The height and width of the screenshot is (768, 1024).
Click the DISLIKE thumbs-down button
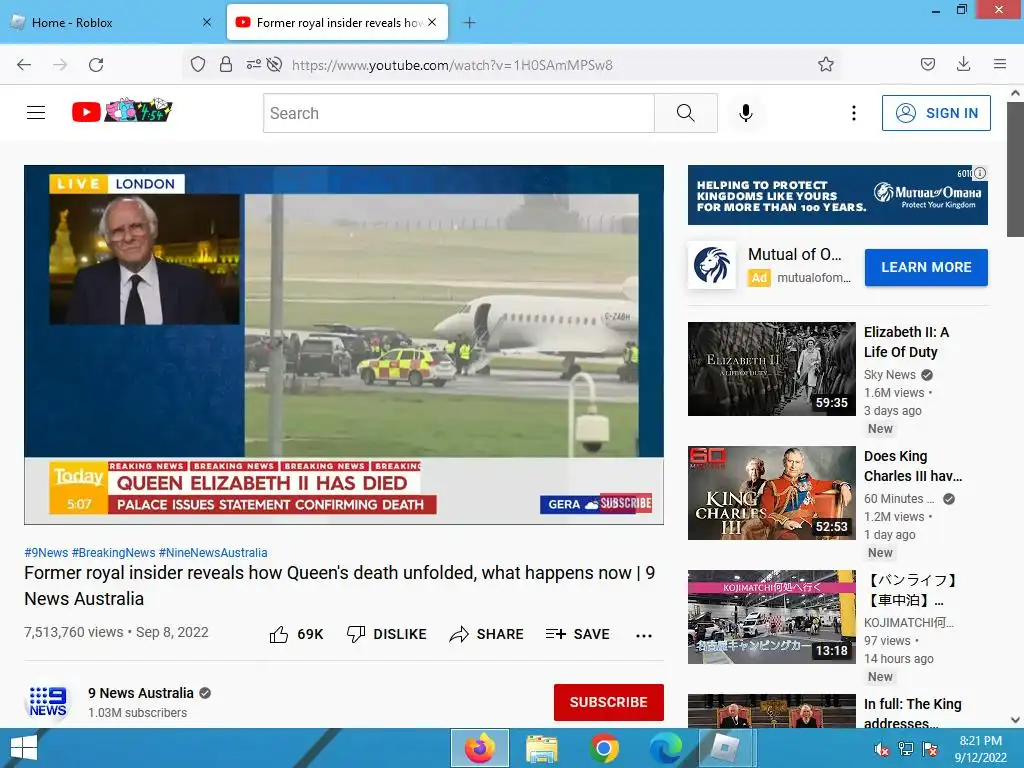coord(387,634)
